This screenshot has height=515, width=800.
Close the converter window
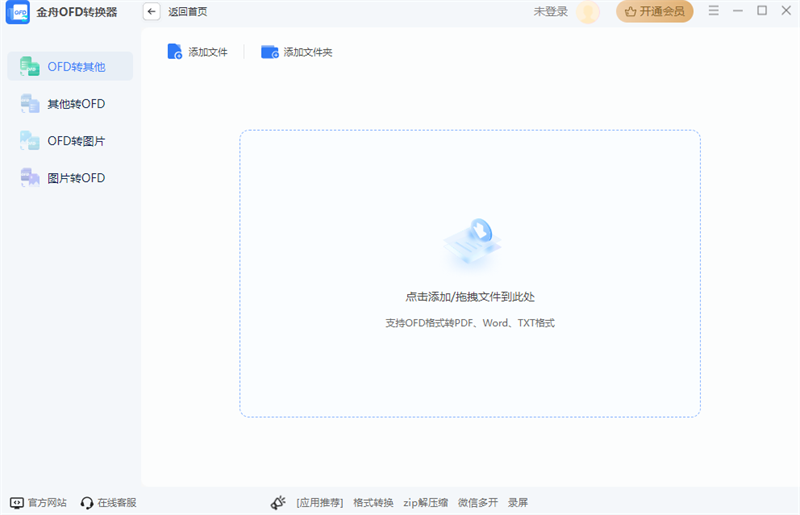pyautogui.click(x=786, y=11)
